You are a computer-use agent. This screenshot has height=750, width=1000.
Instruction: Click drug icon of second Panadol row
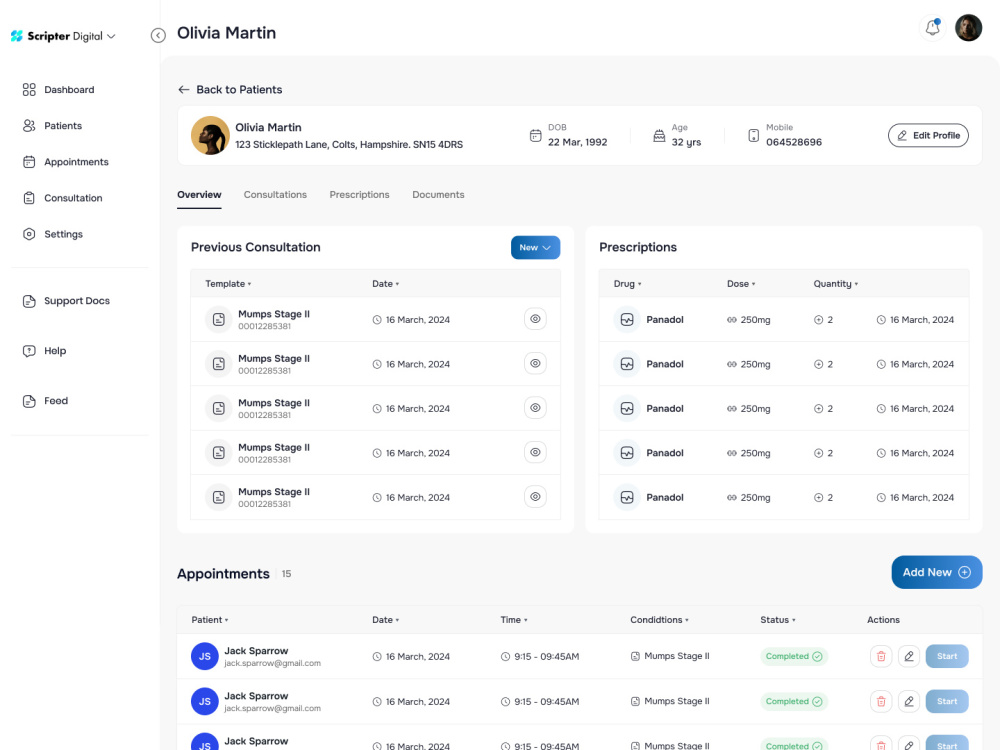tap(627, 364)
